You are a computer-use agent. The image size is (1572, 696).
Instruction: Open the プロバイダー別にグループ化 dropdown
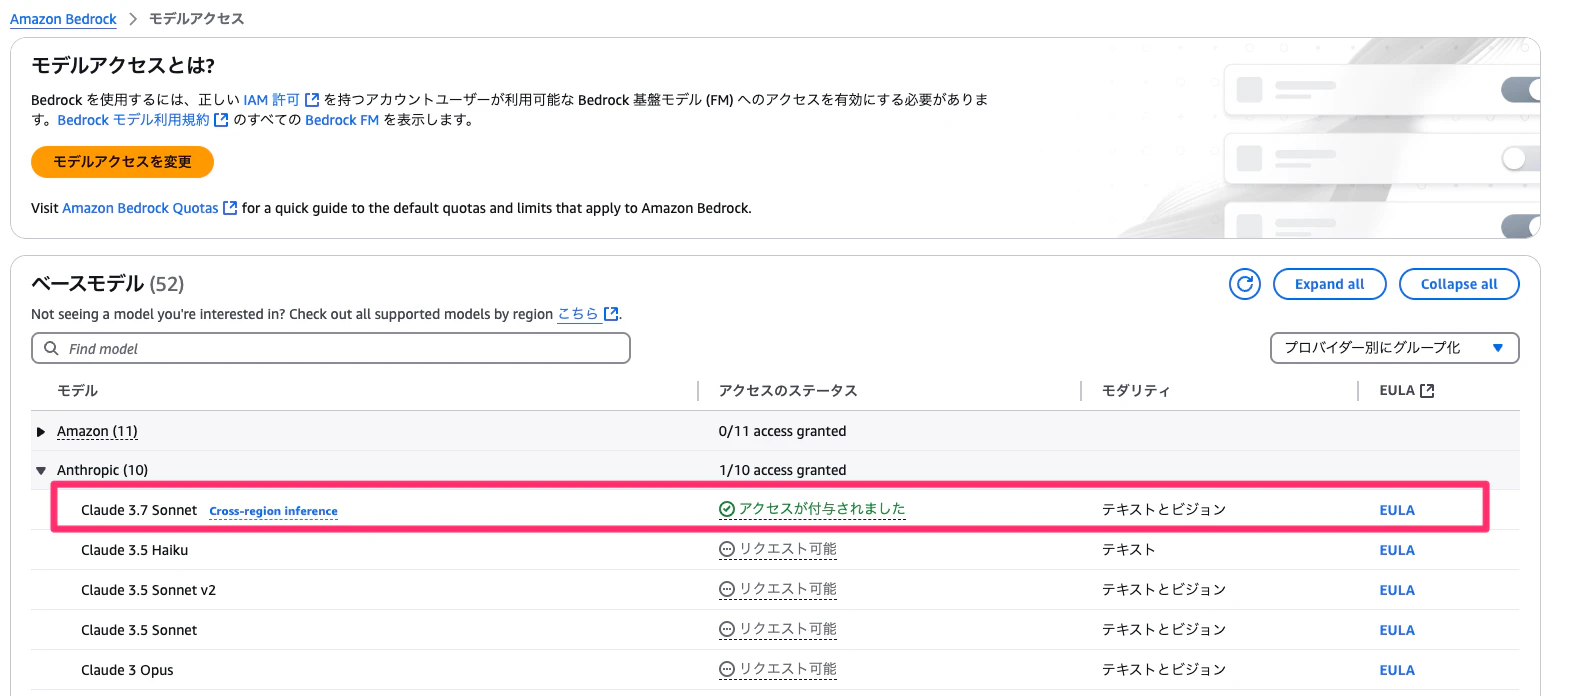[x=1395, y=348]
